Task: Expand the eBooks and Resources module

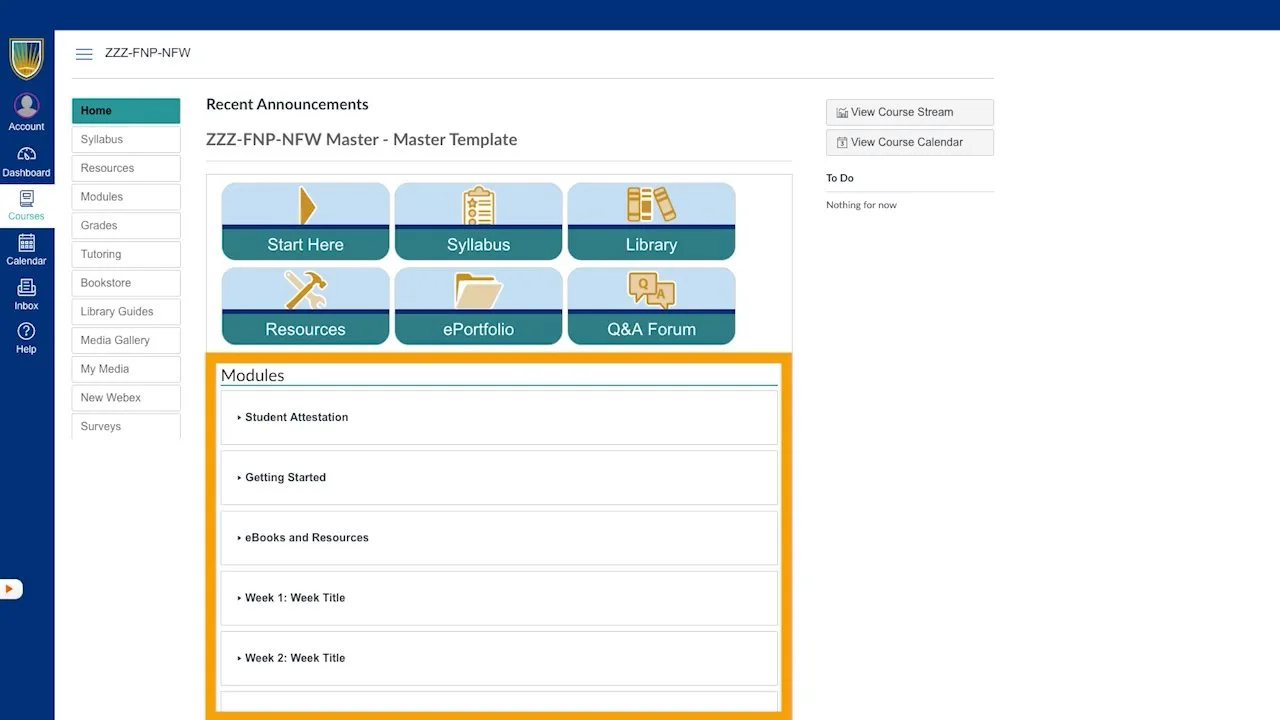Action: pyautogui.click(x=499, y=537)
